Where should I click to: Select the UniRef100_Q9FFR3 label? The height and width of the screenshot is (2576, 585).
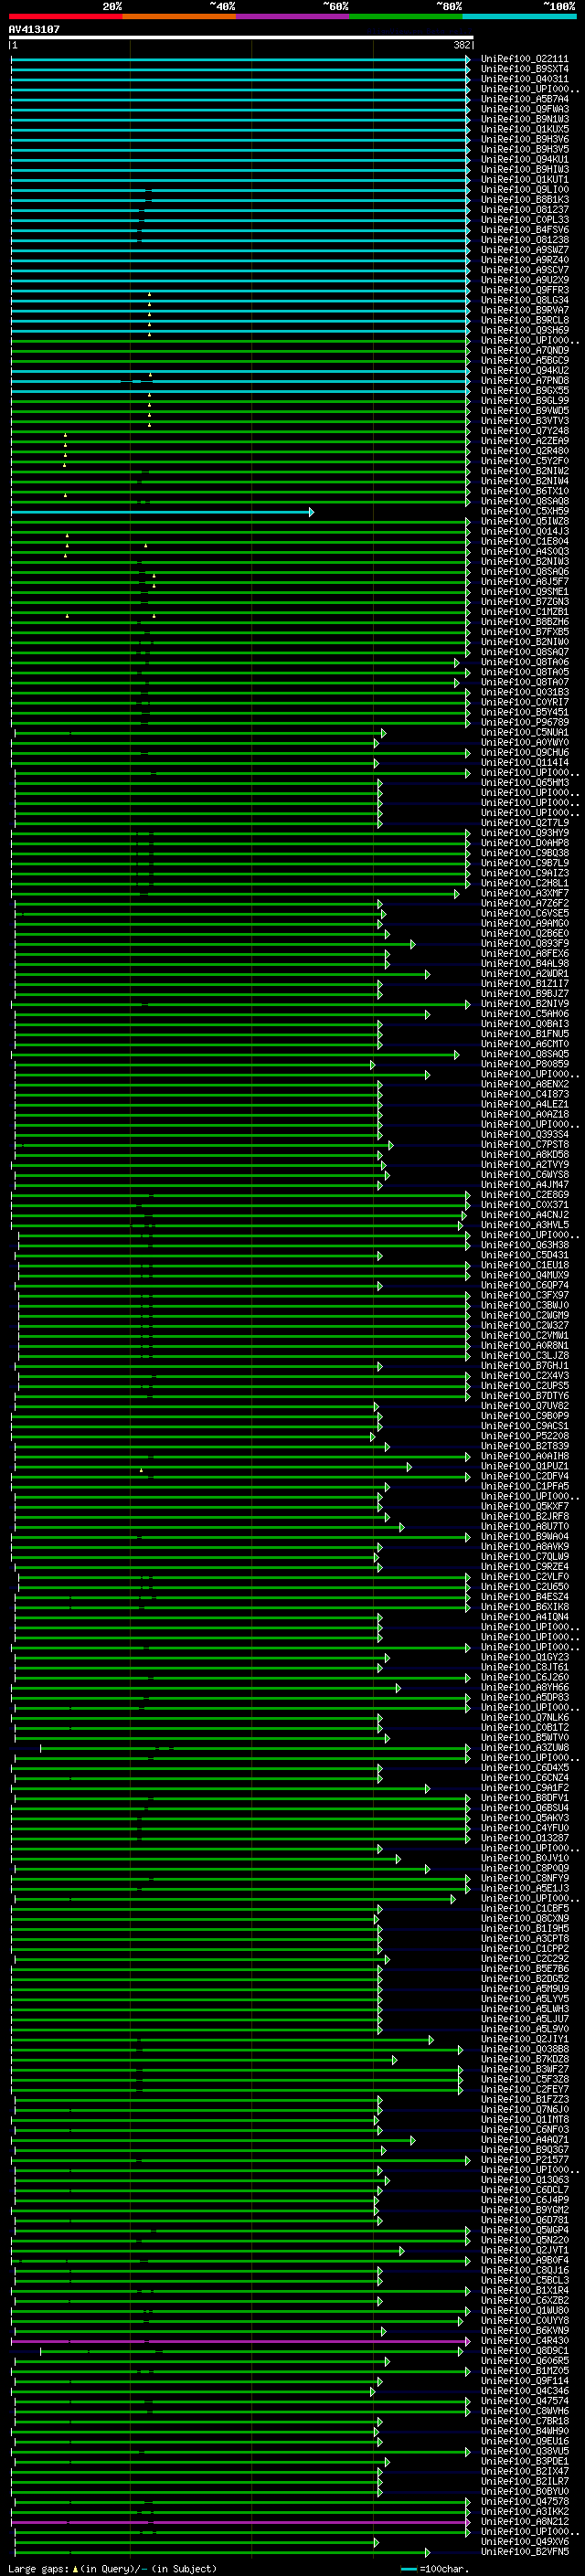[x=525, y=290]
